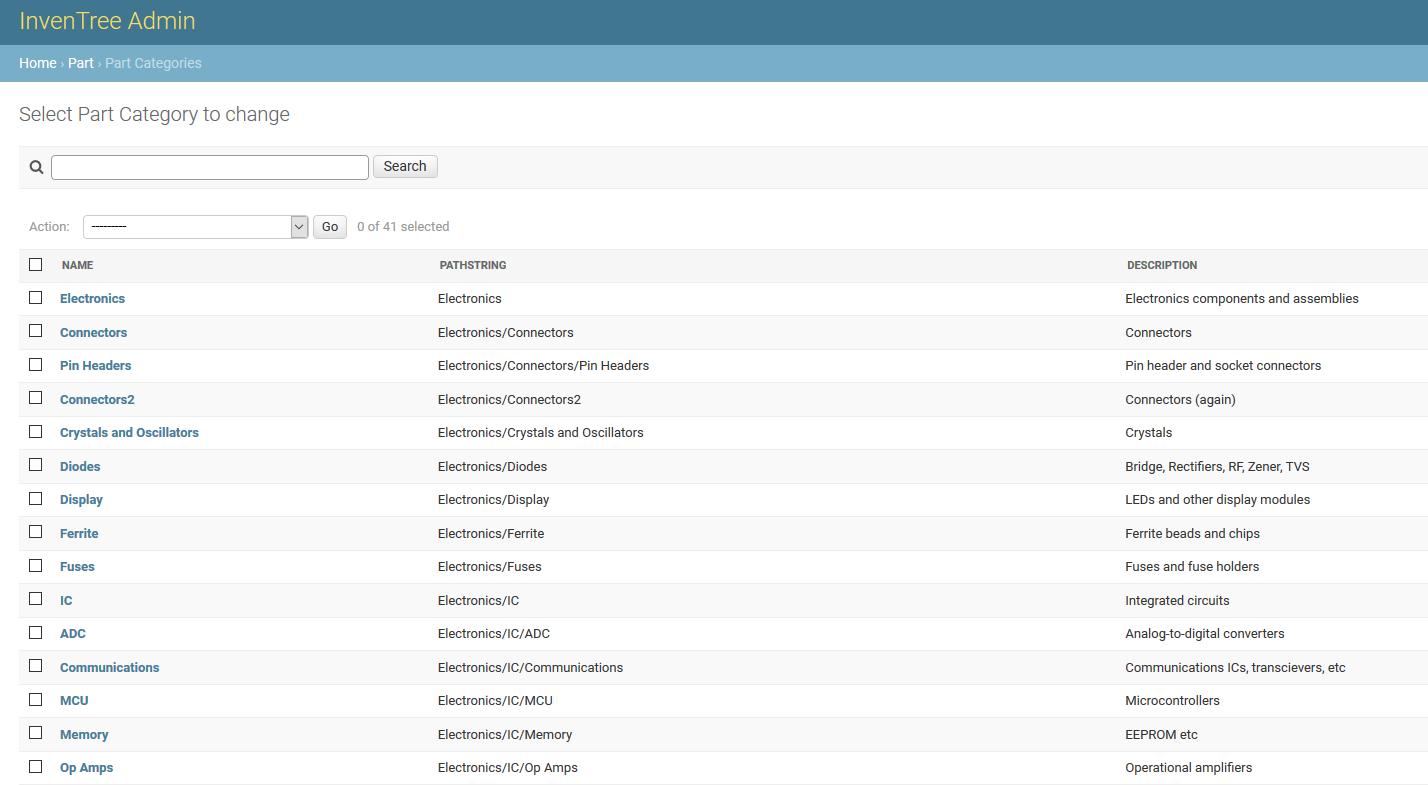Open the Crystals and Oscillators category
This screenshot has height=785, width=1428.
pos(129,432)
